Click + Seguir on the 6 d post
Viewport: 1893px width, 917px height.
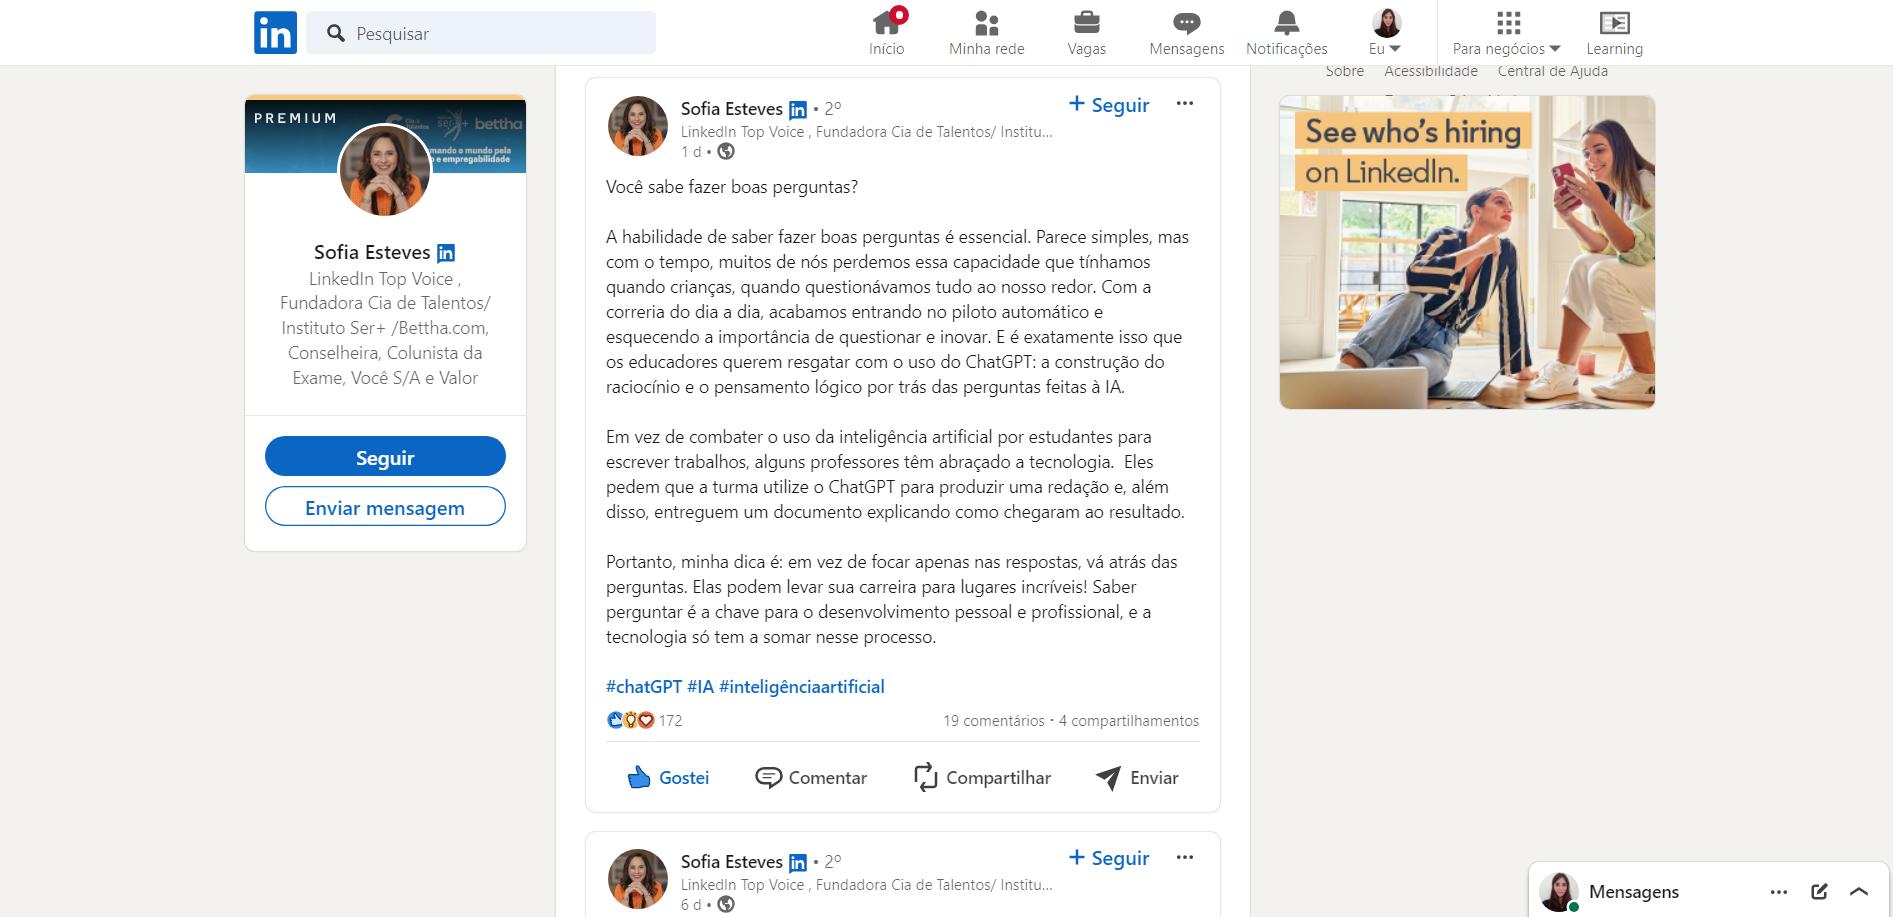(1109, 858)
